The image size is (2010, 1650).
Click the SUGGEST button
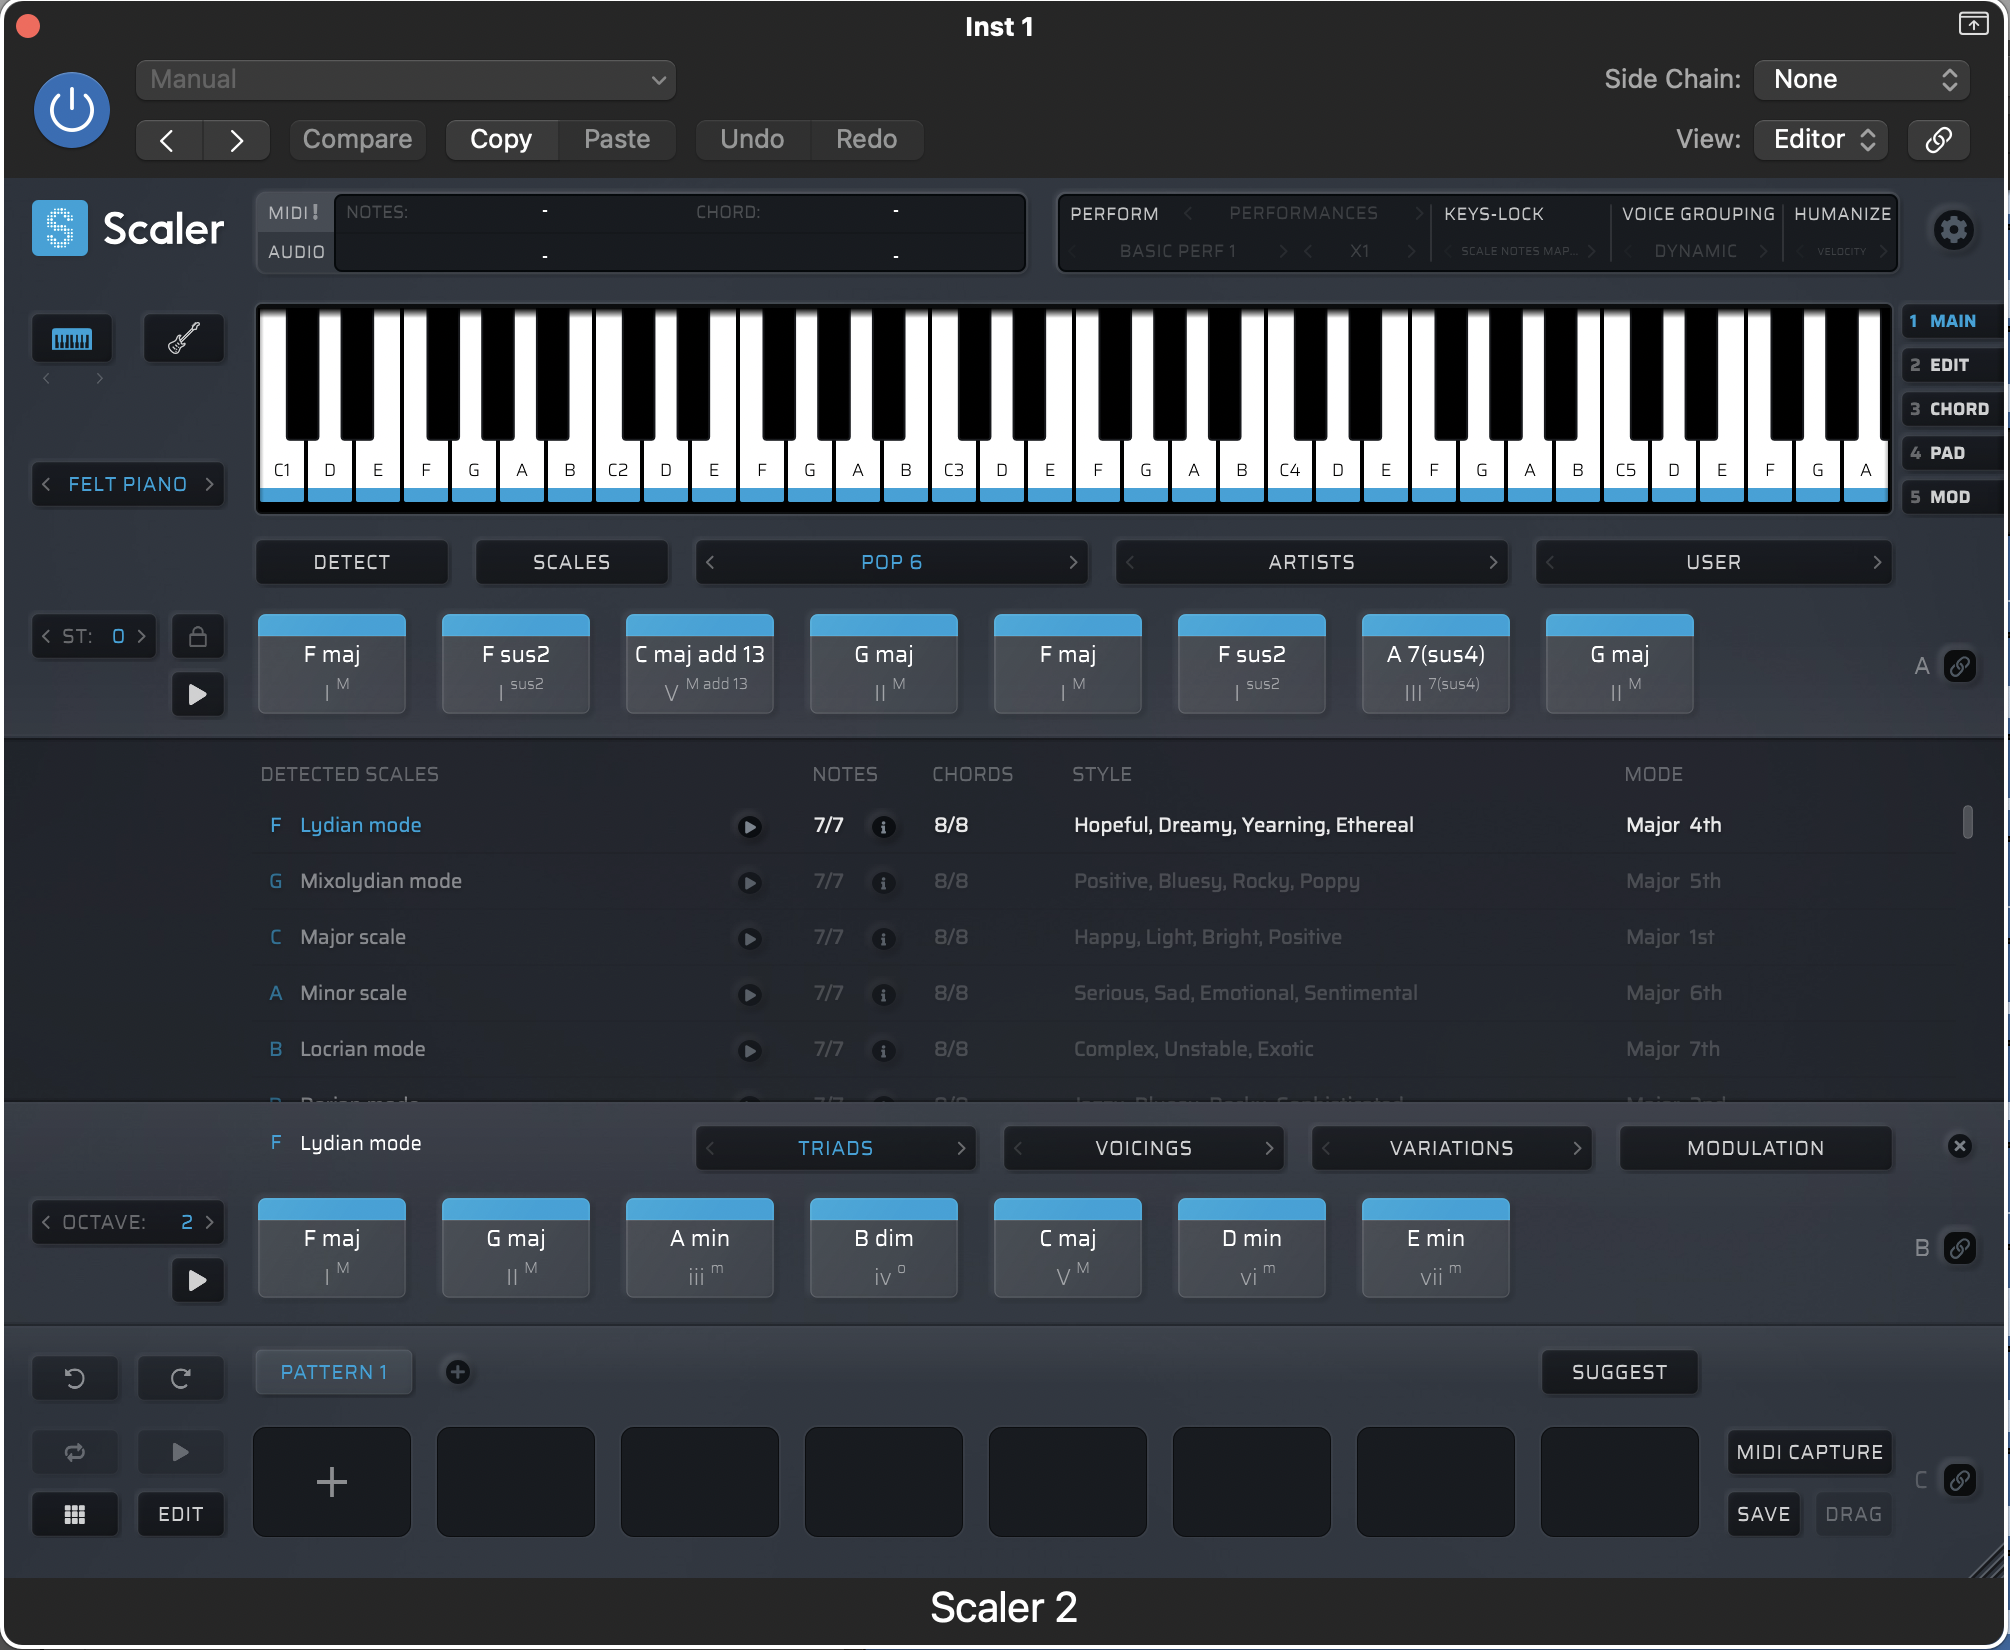(x=1619, y=1372)
